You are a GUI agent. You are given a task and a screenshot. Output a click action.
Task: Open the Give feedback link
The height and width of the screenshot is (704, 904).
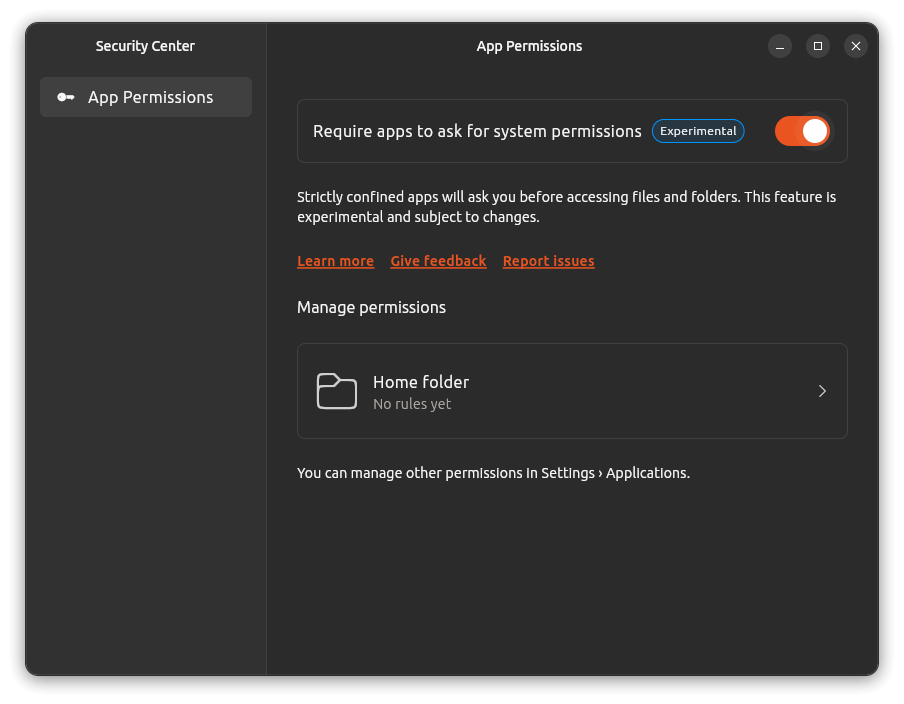438,261
